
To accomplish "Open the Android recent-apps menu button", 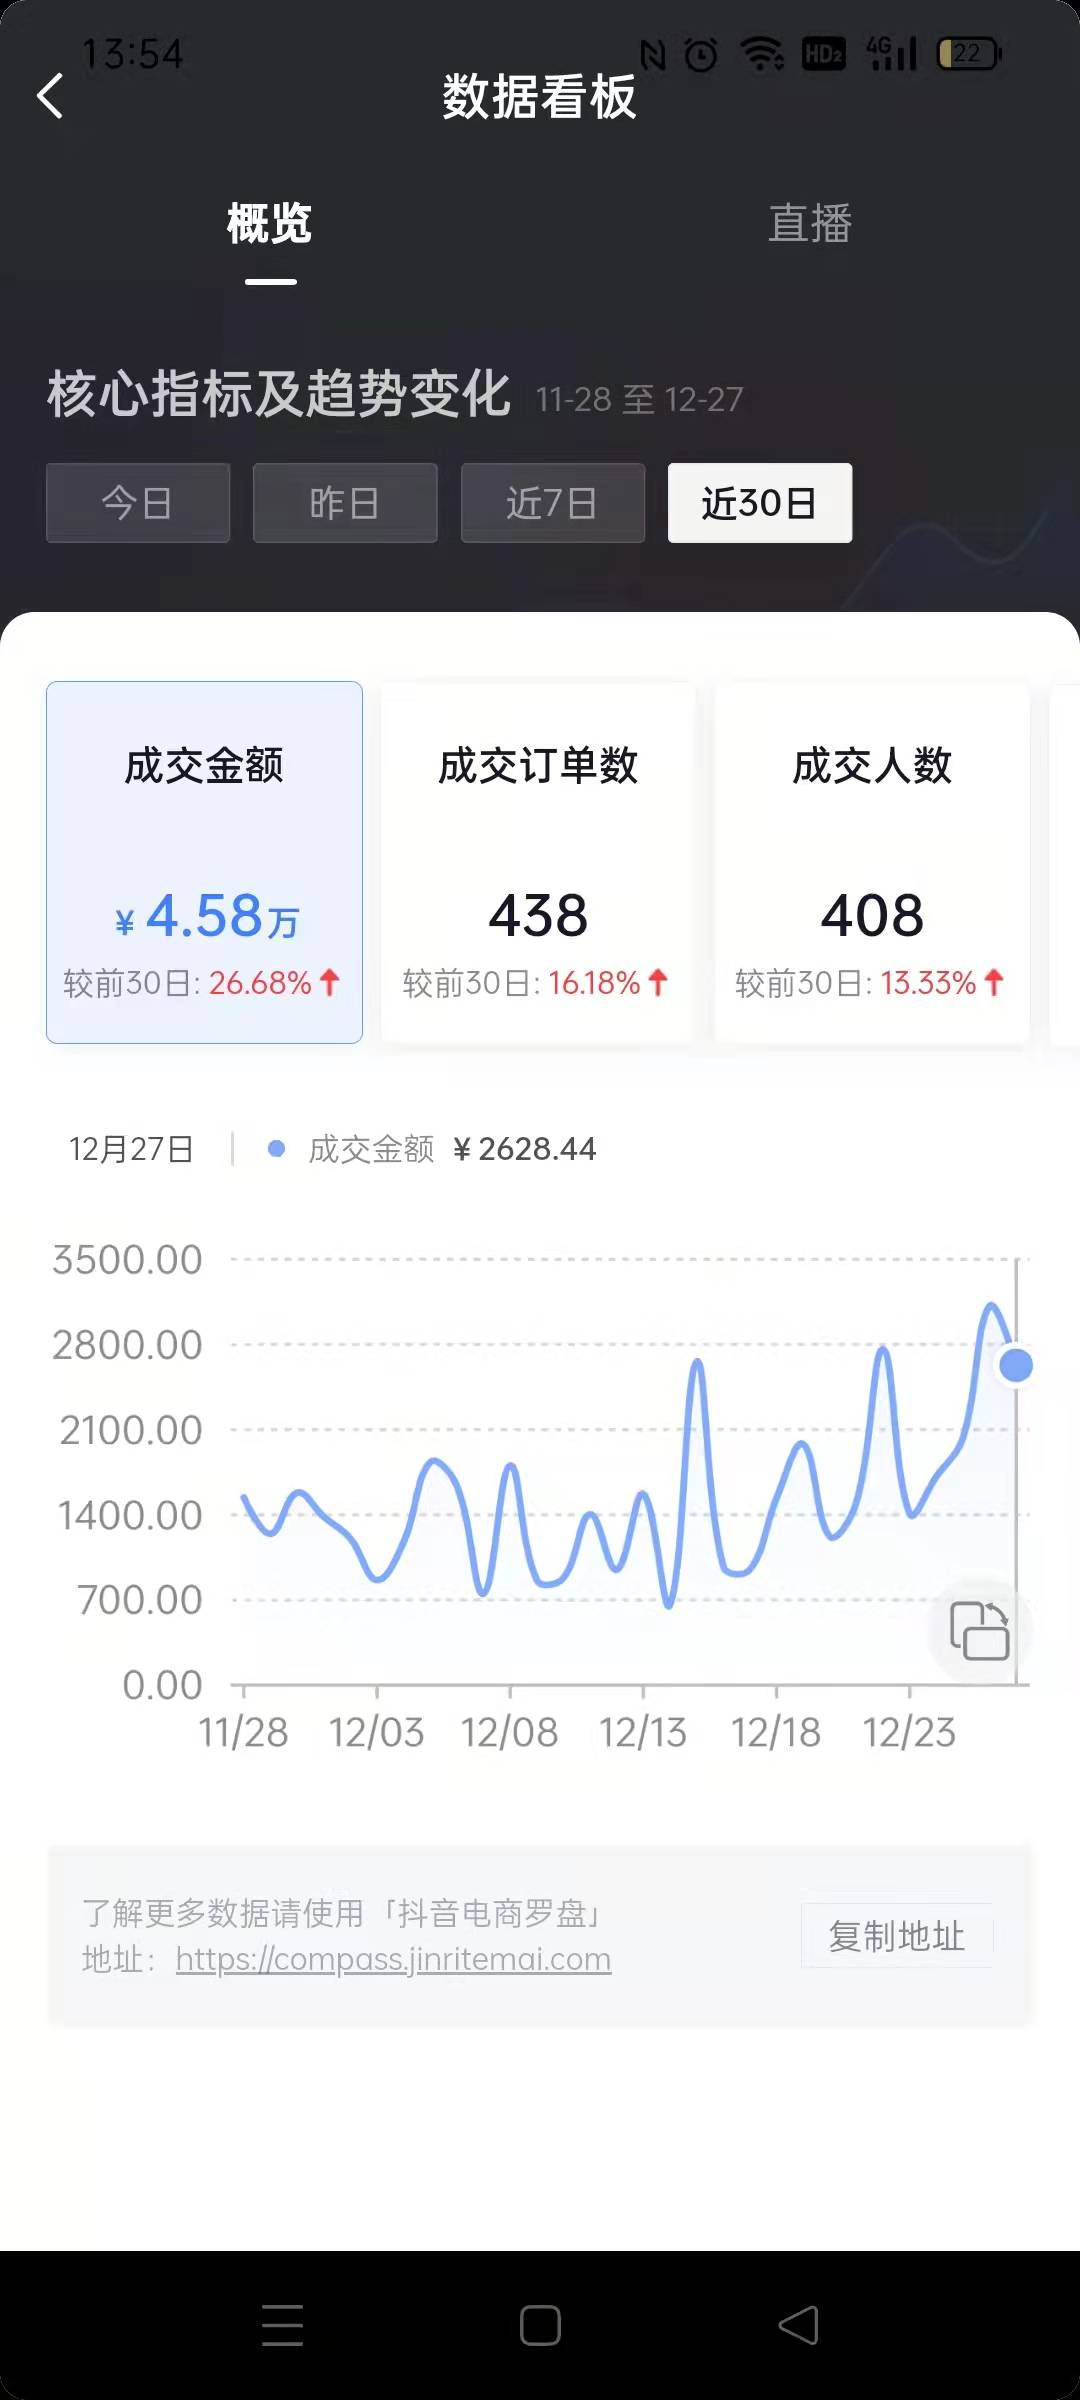I will coord(282,2325).
